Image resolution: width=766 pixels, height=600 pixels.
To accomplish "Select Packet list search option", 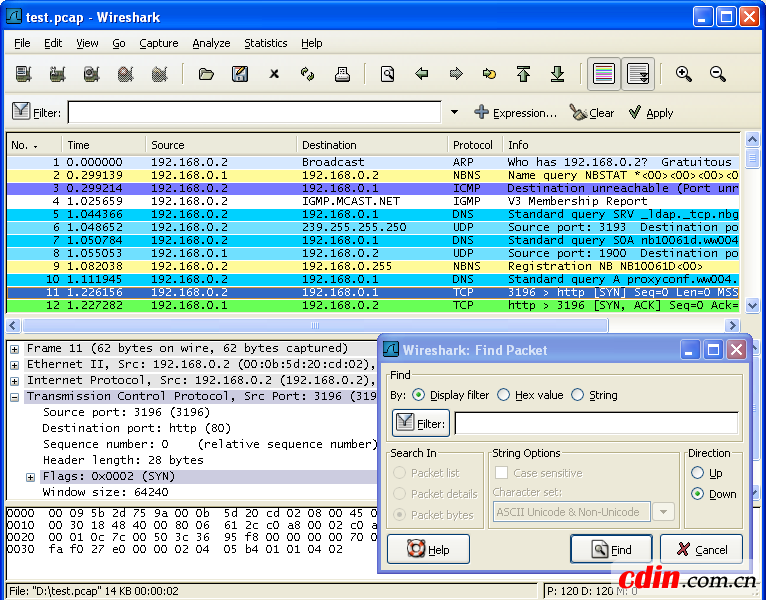I will (400, 472).
